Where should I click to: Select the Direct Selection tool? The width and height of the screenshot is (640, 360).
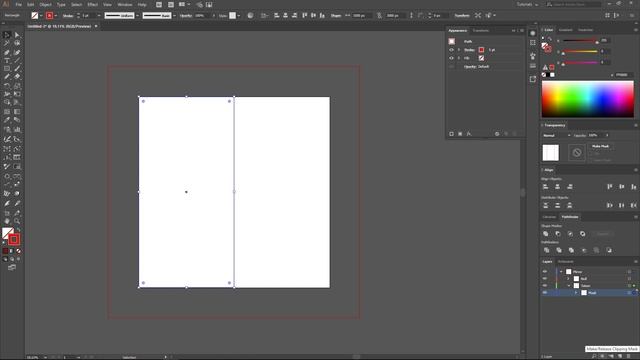(17, 35)
